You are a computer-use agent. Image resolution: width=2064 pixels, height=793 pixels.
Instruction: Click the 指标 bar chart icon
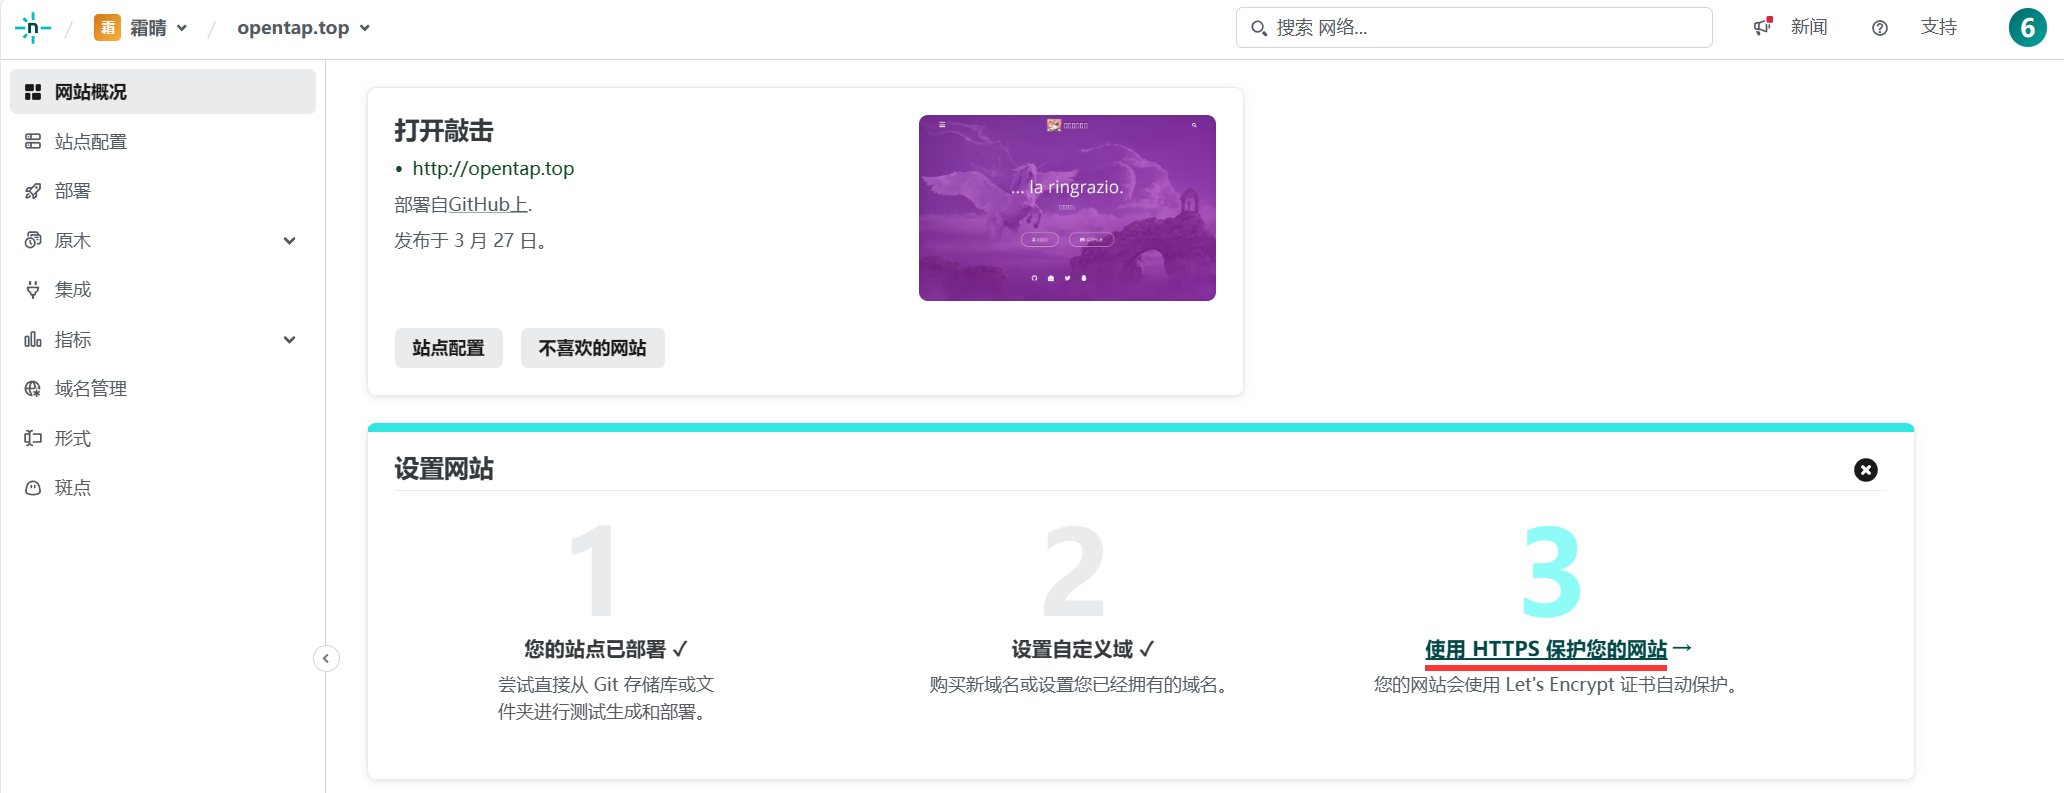click(33, 340)
